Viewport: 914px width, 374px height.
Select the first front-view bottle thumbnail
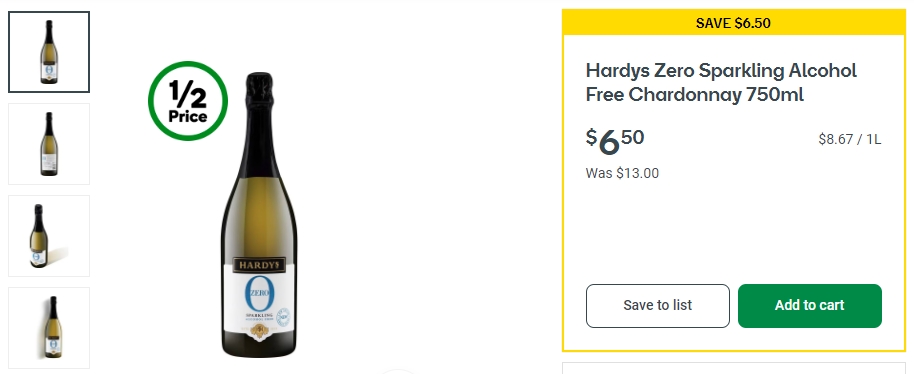pos(49,52)
